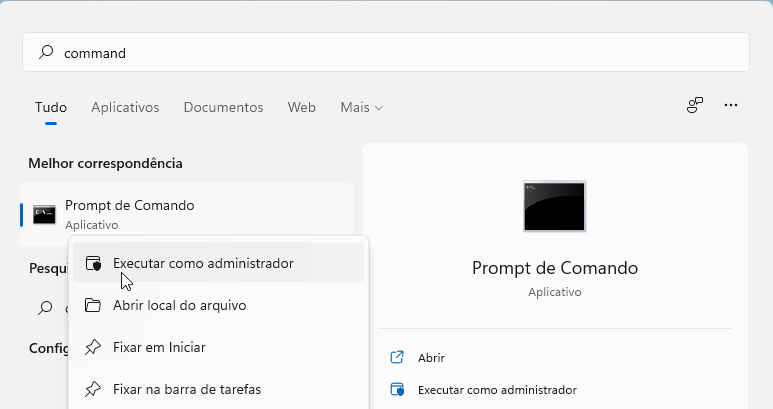Viewport: 773px width, 409px height.
Task: Choose Fixar em Iniciar
Action: pos(218,347)
